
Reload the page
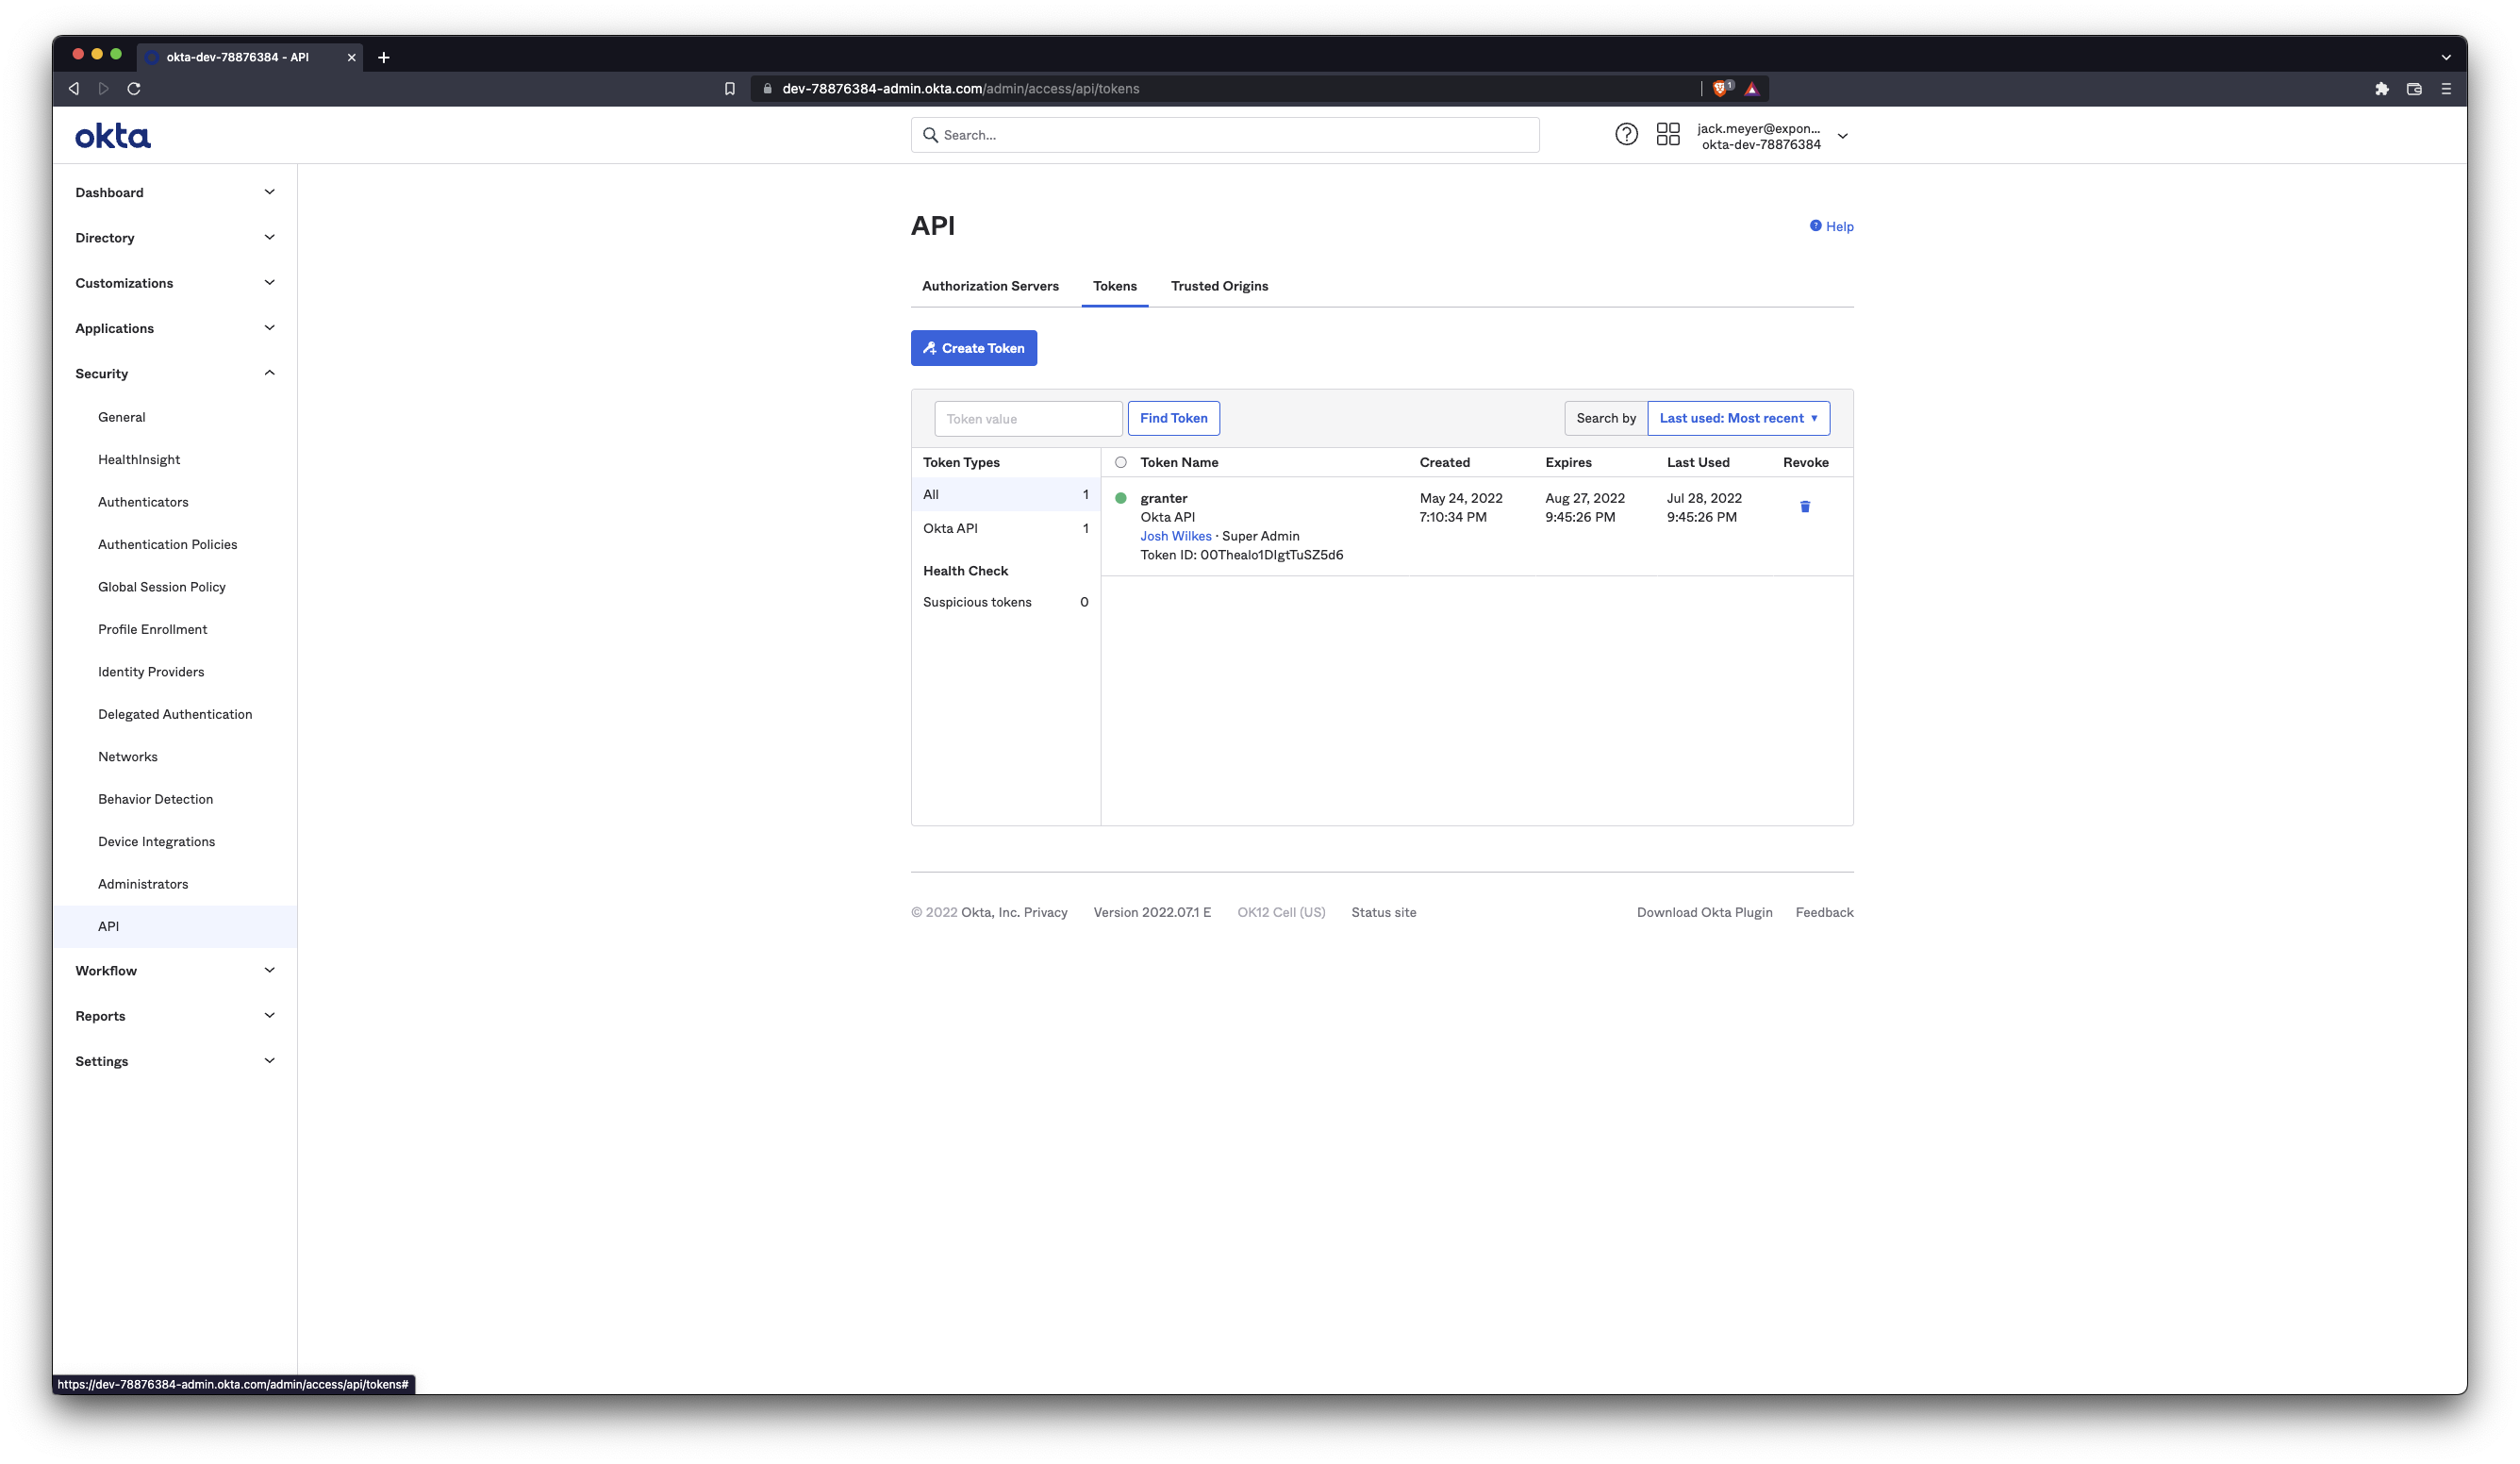(134, 89)
